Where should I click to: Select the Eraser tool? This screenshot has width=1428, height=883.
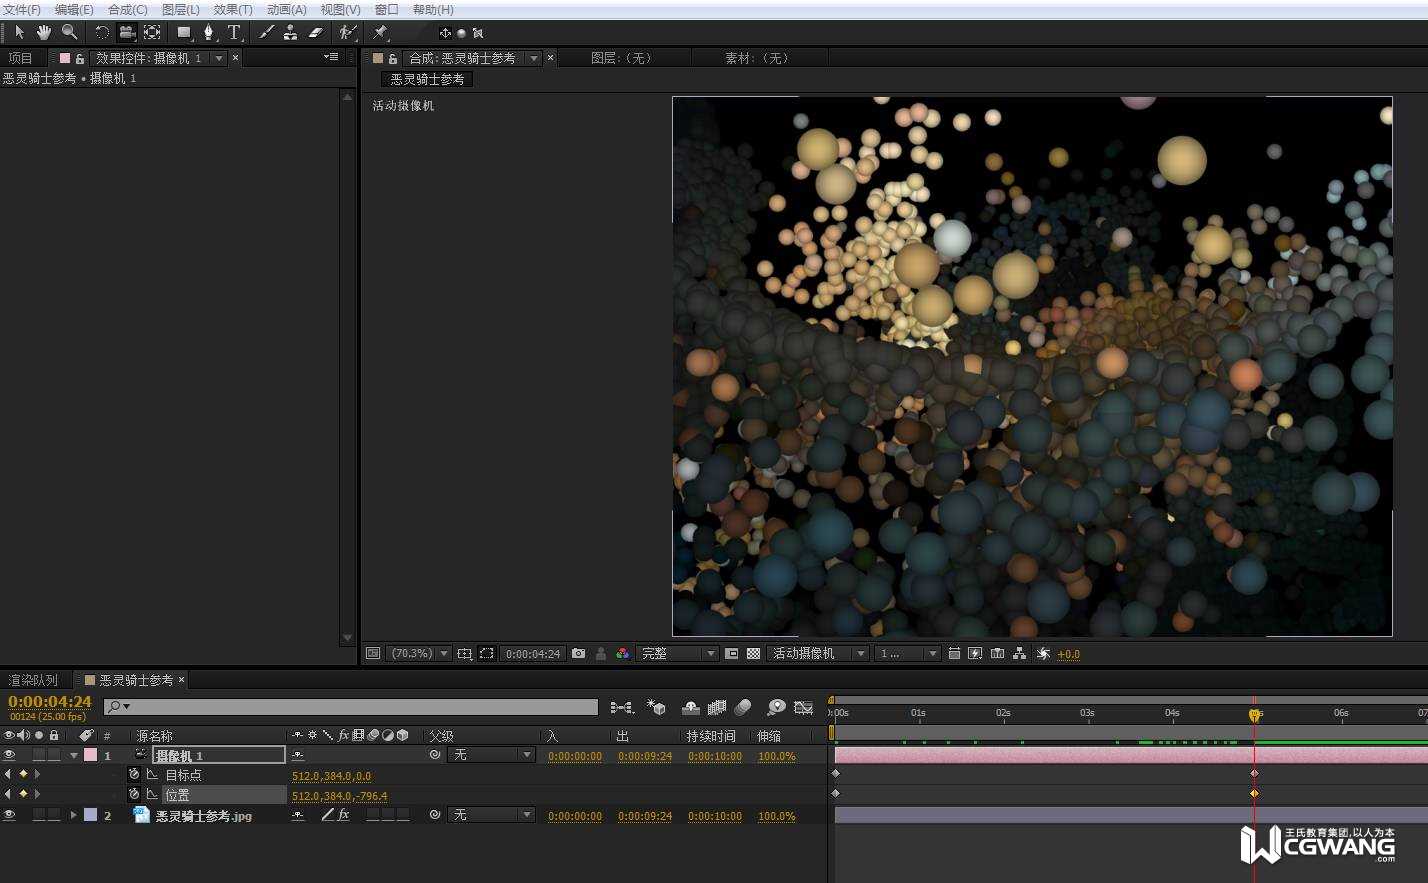[316, 32]
